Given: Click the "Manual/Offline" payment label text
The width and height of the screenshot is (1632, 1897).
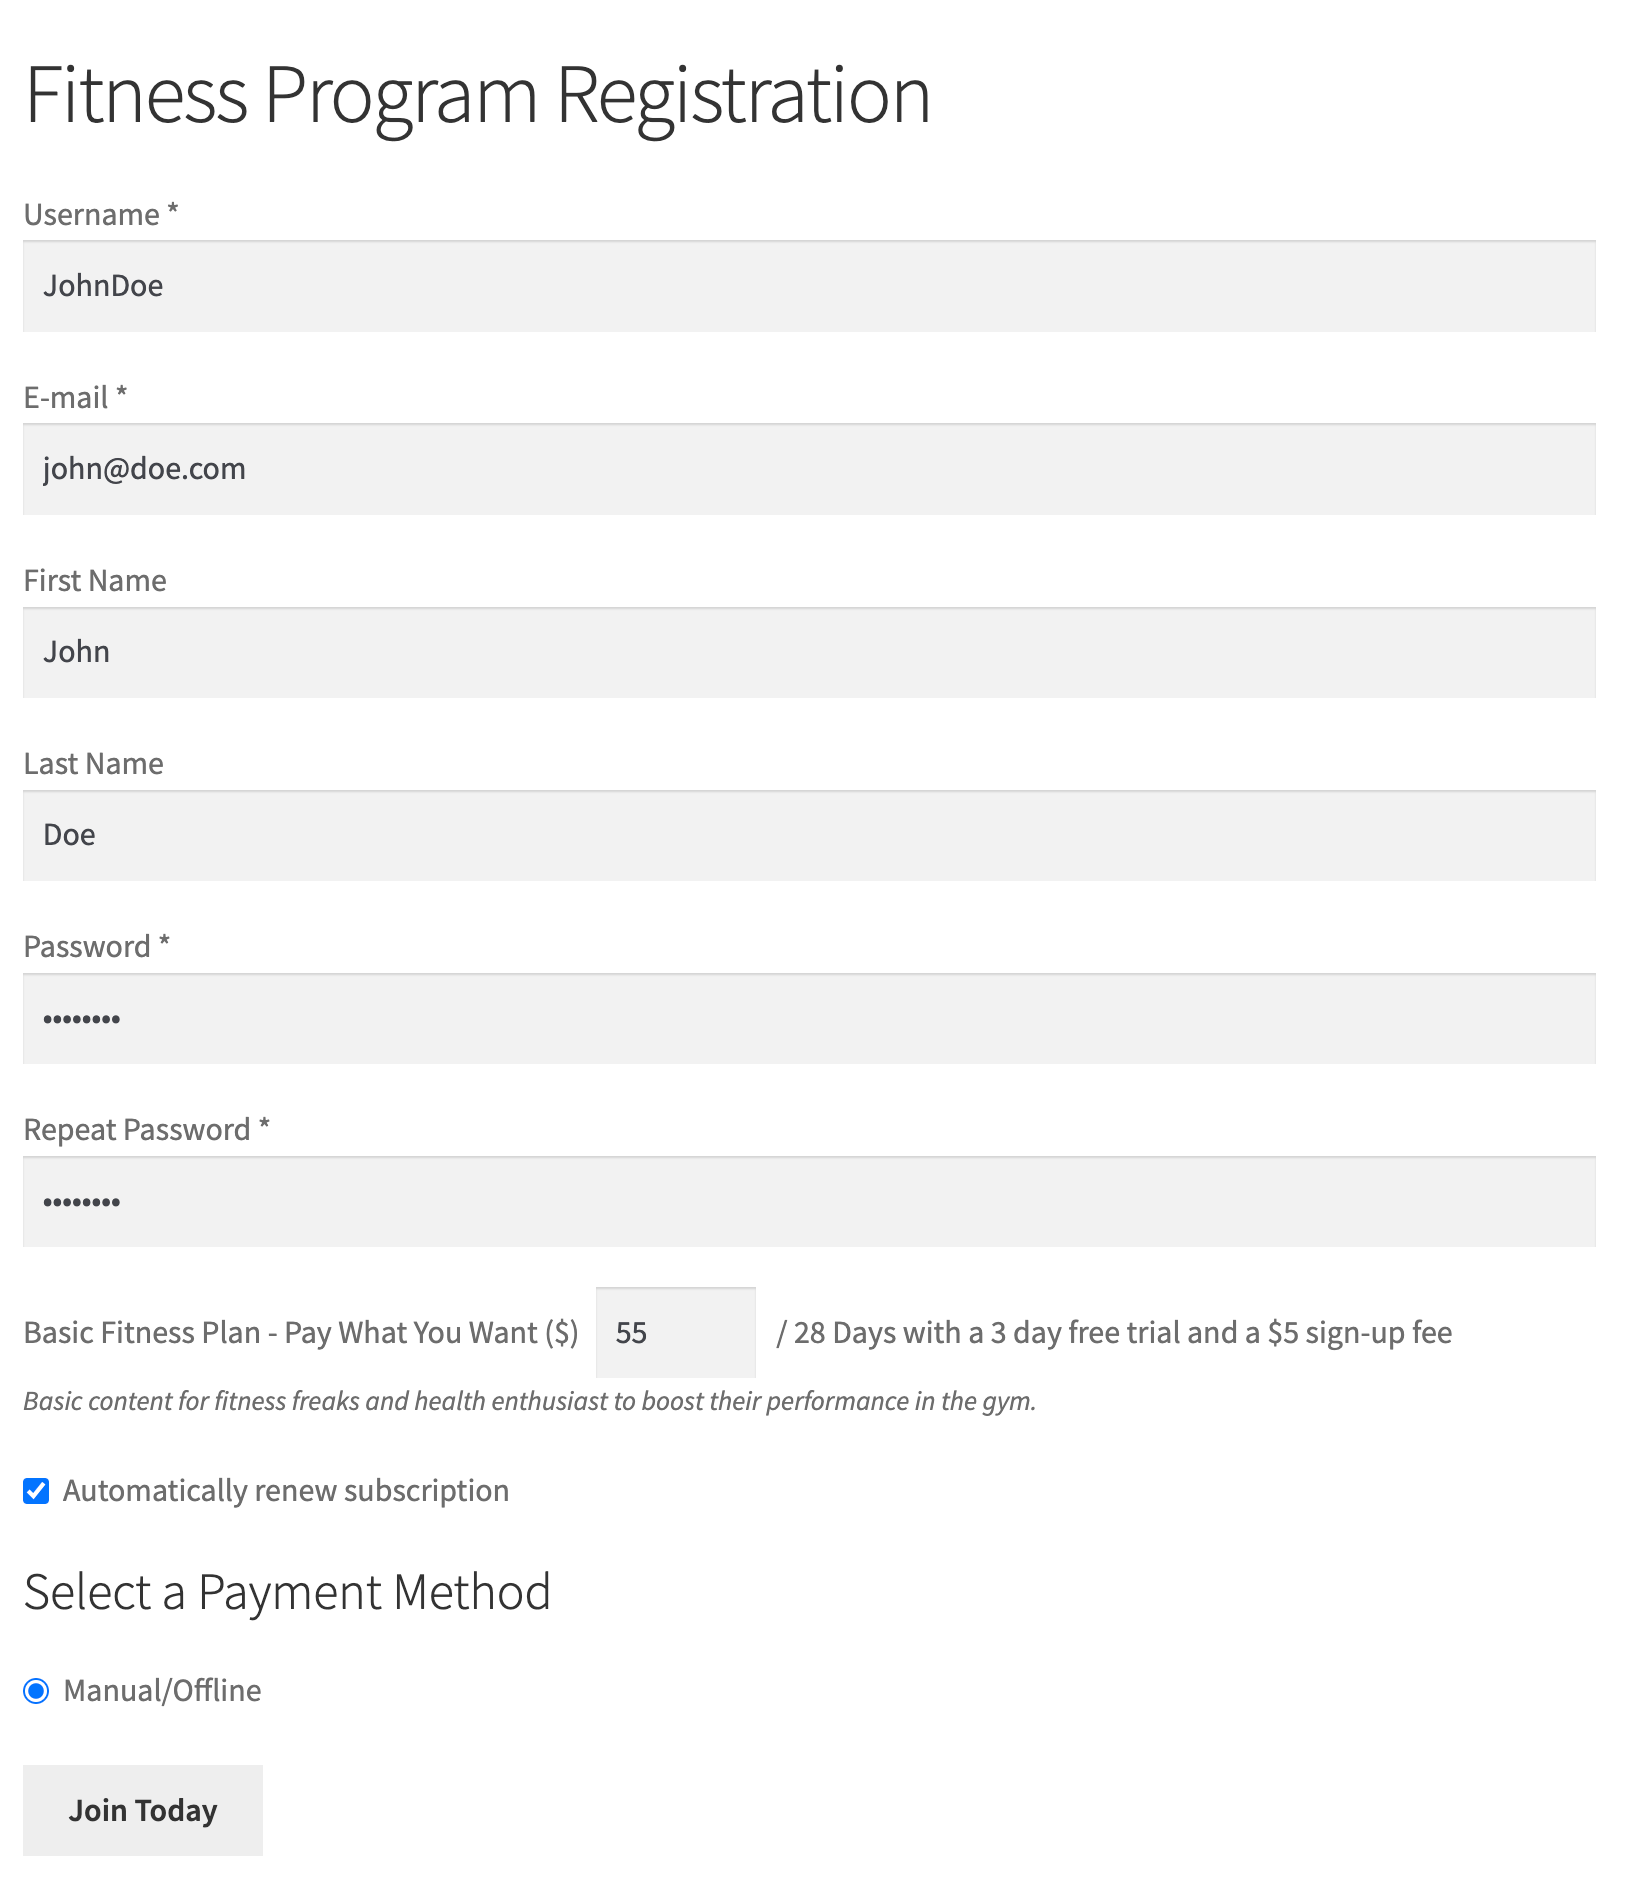Looking at the screenshot, I should tap(162, 1691).
